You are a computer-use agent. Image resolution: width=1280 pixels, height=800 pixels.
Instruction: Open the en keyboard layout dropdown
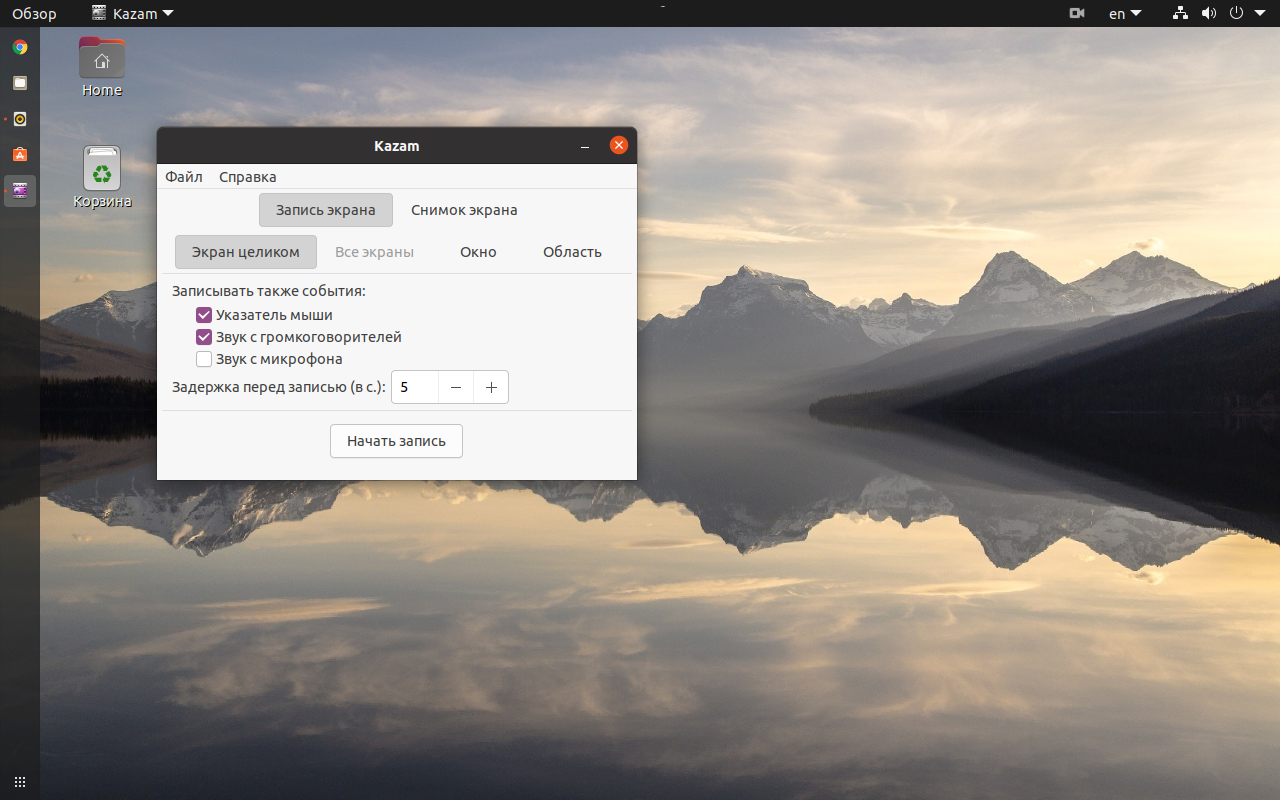coord(1124,14)
